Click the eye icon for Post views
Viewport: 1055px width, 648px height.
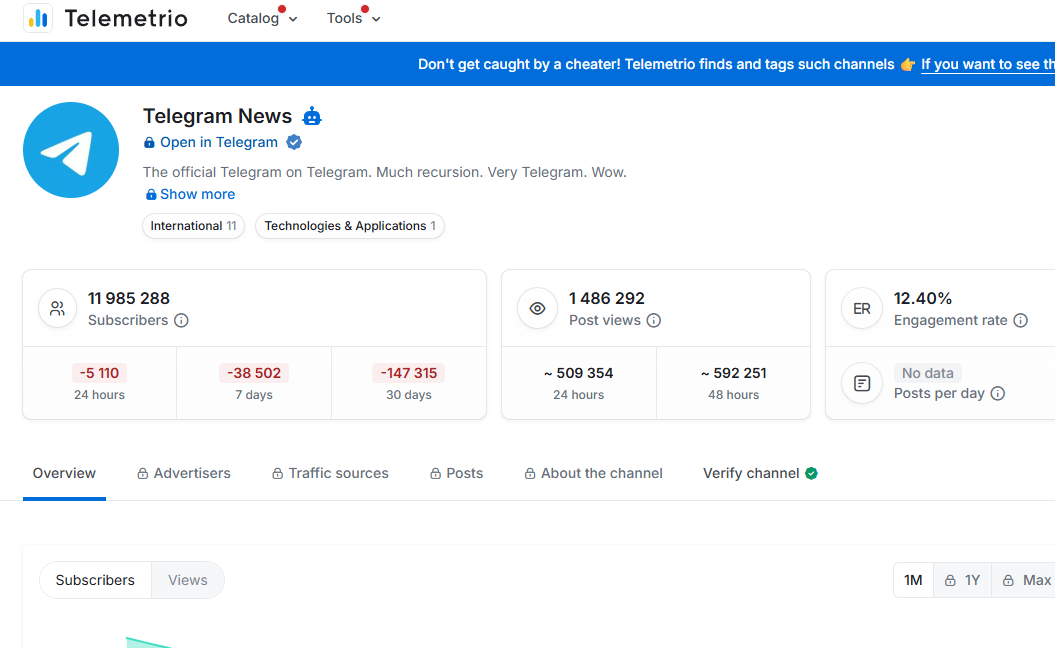tap(537, 308)
